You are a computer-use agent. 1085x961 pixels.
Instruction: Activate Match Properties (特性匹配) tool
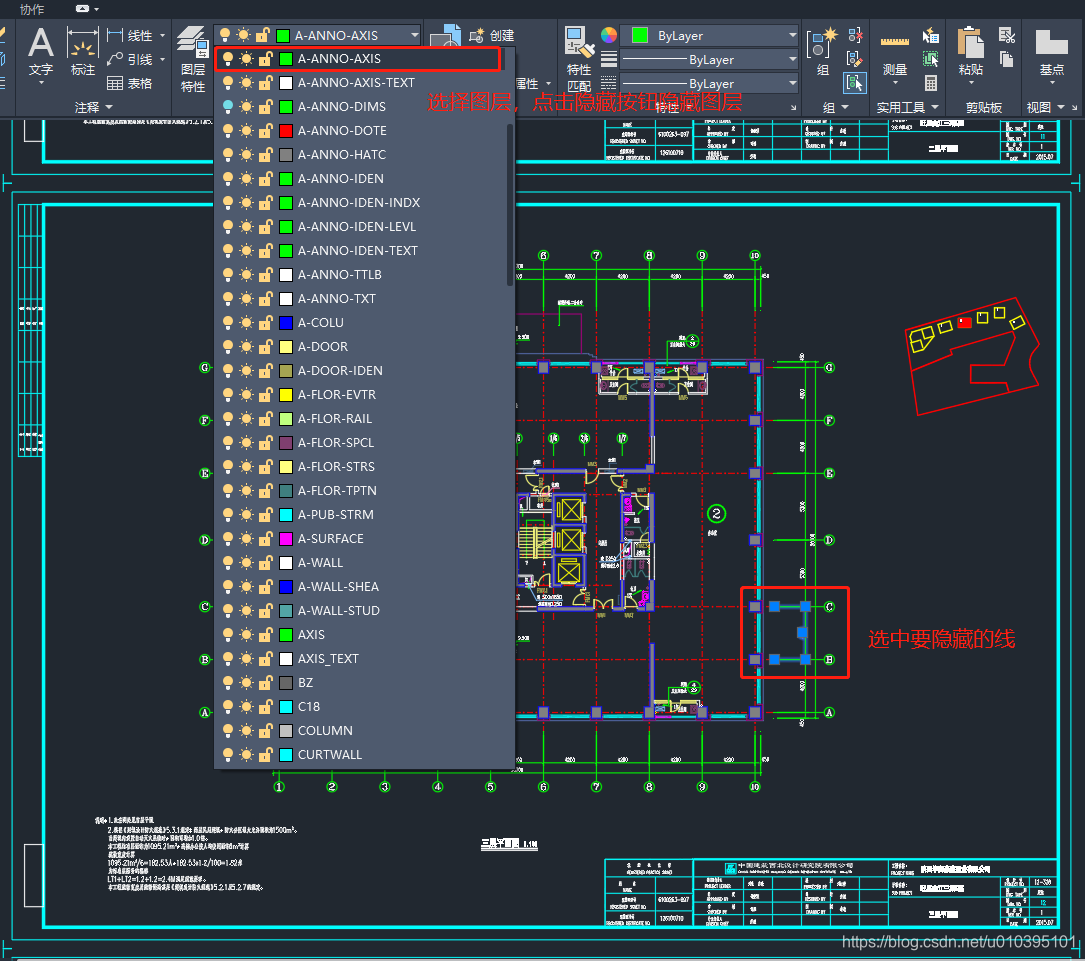(578, 59)
